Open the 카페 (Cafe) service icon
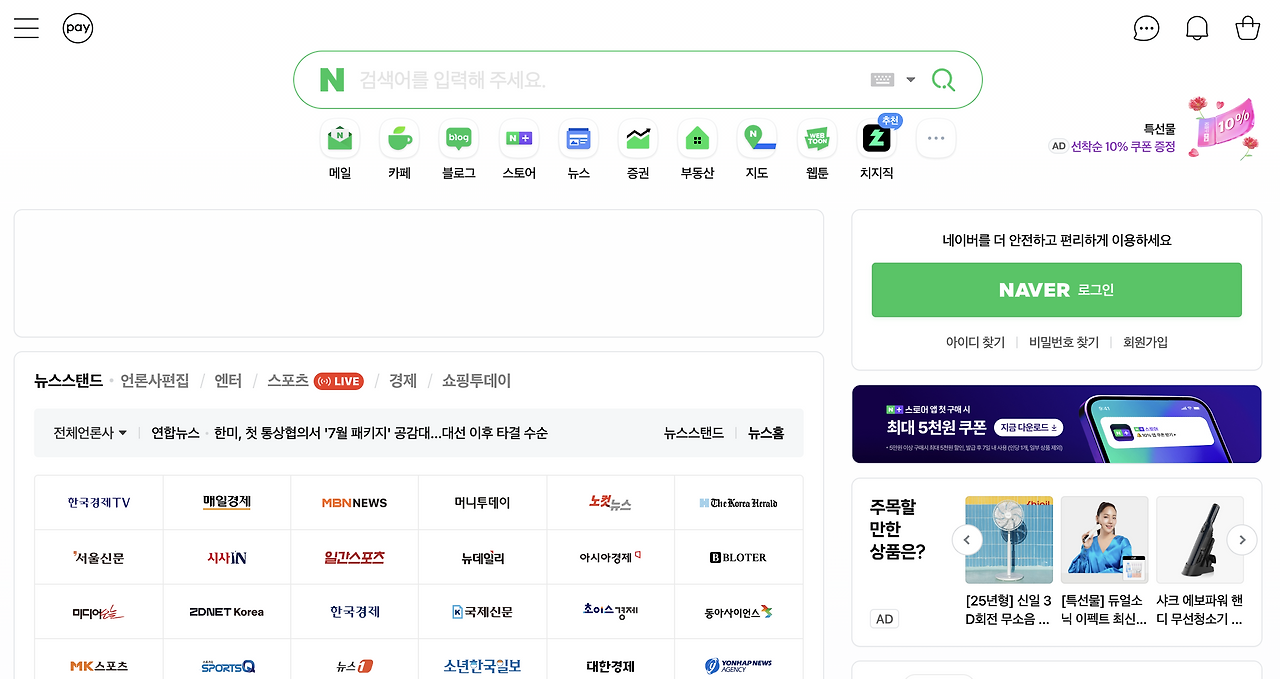 click(x=399, y=138)
